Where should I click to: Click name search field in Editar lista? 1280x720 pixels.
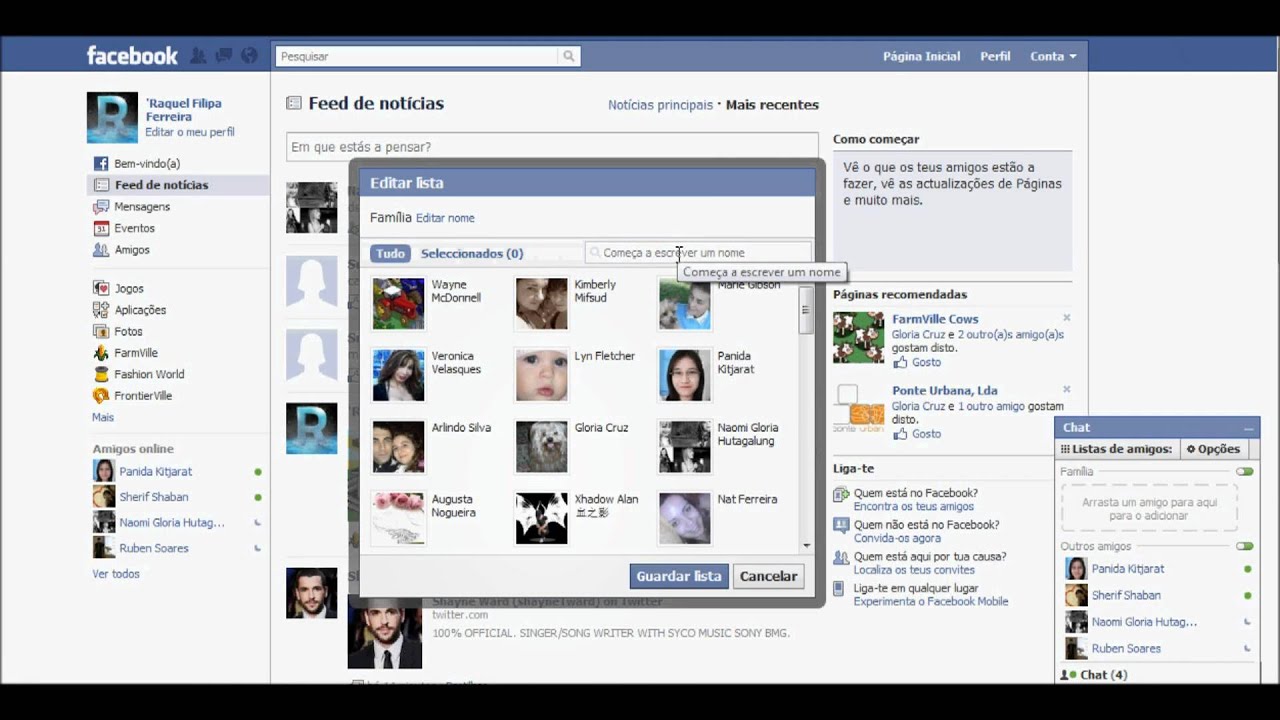pos(698,253)
